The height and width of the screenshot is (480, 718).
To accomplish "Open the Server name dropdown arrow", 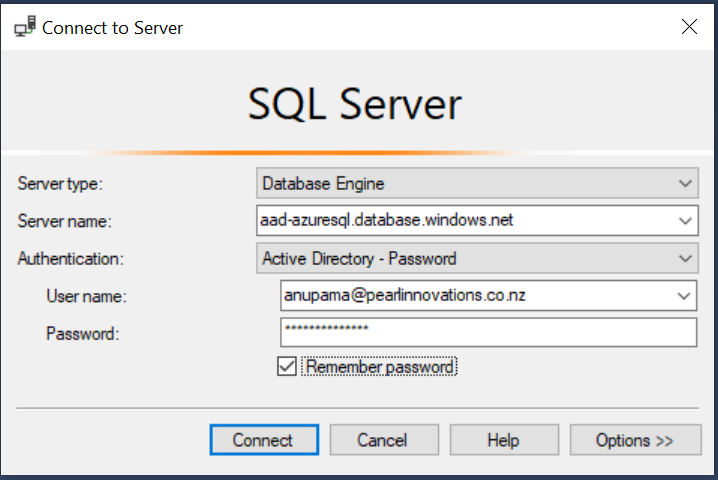I will (685, 220).
